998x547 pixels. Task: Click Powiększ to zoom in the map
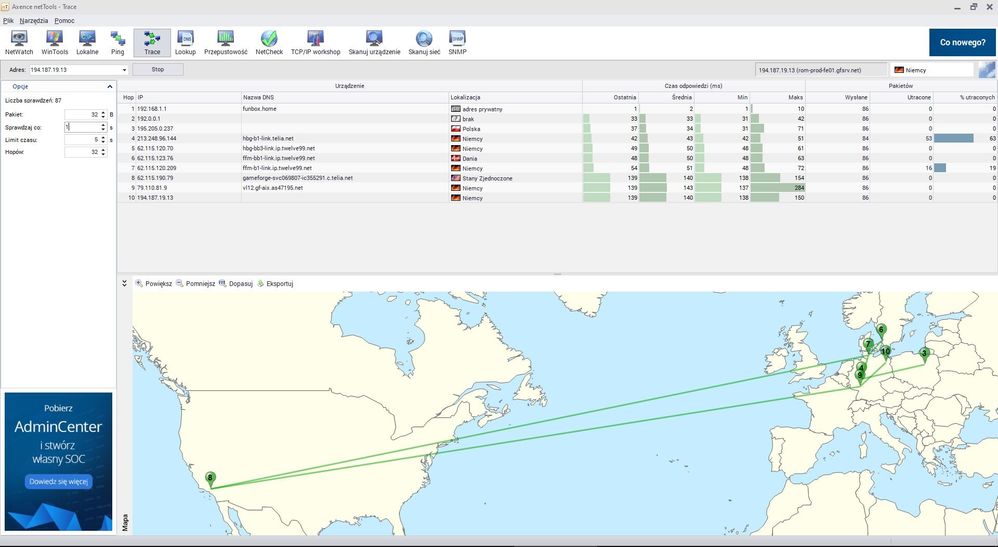tap(153, 283)
